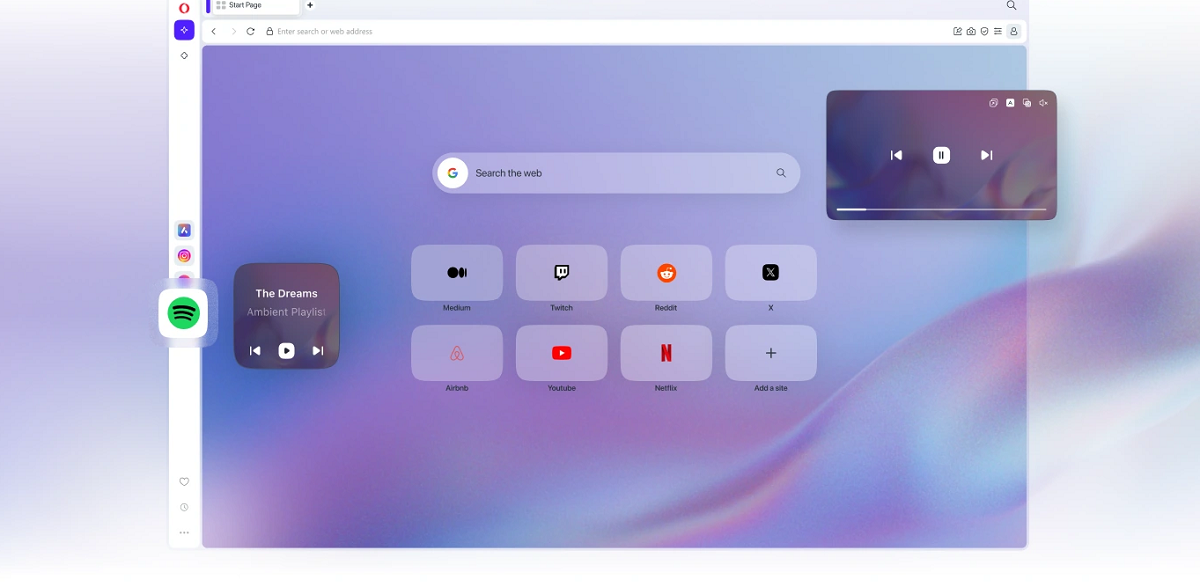Open the Twitch speed dial tile
The width and height of the screenshot is (1200, 587).
tap(561, 273)
